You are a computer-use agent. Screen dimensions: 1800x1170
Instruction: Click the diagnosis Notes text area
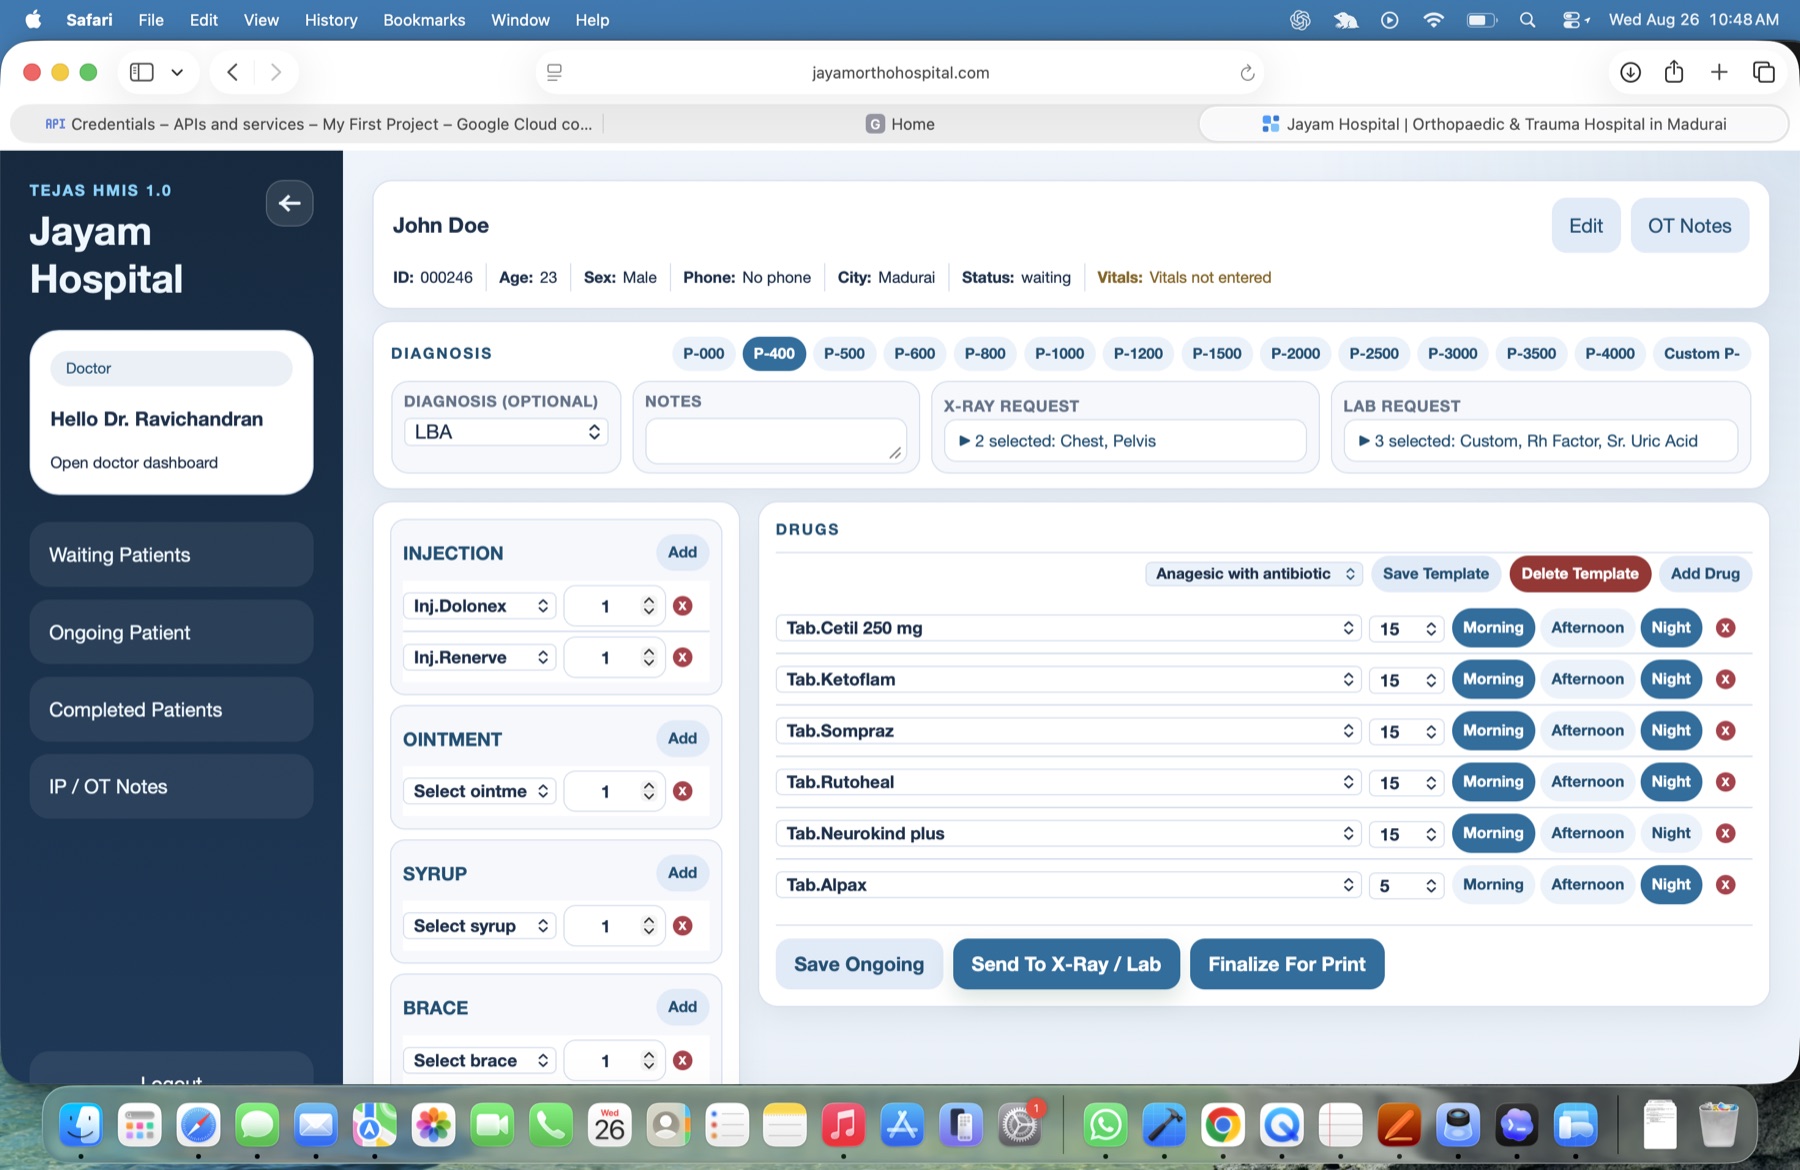point(775,441)
